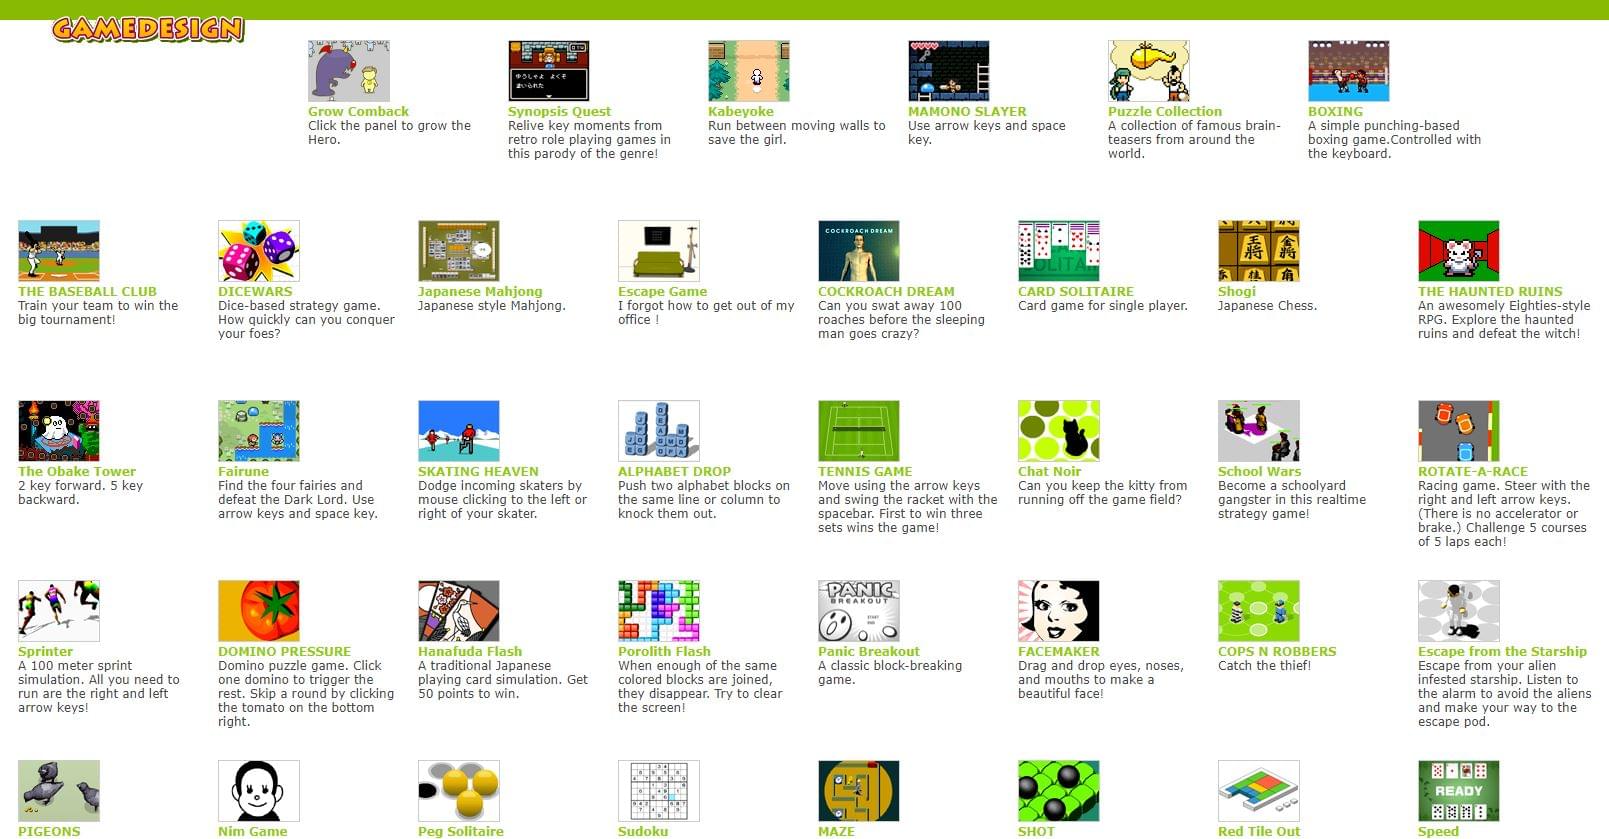This screenshot has width=1609, height=839.
Task: Click the Skating Heaven thumbnail image
Action: 458,431
